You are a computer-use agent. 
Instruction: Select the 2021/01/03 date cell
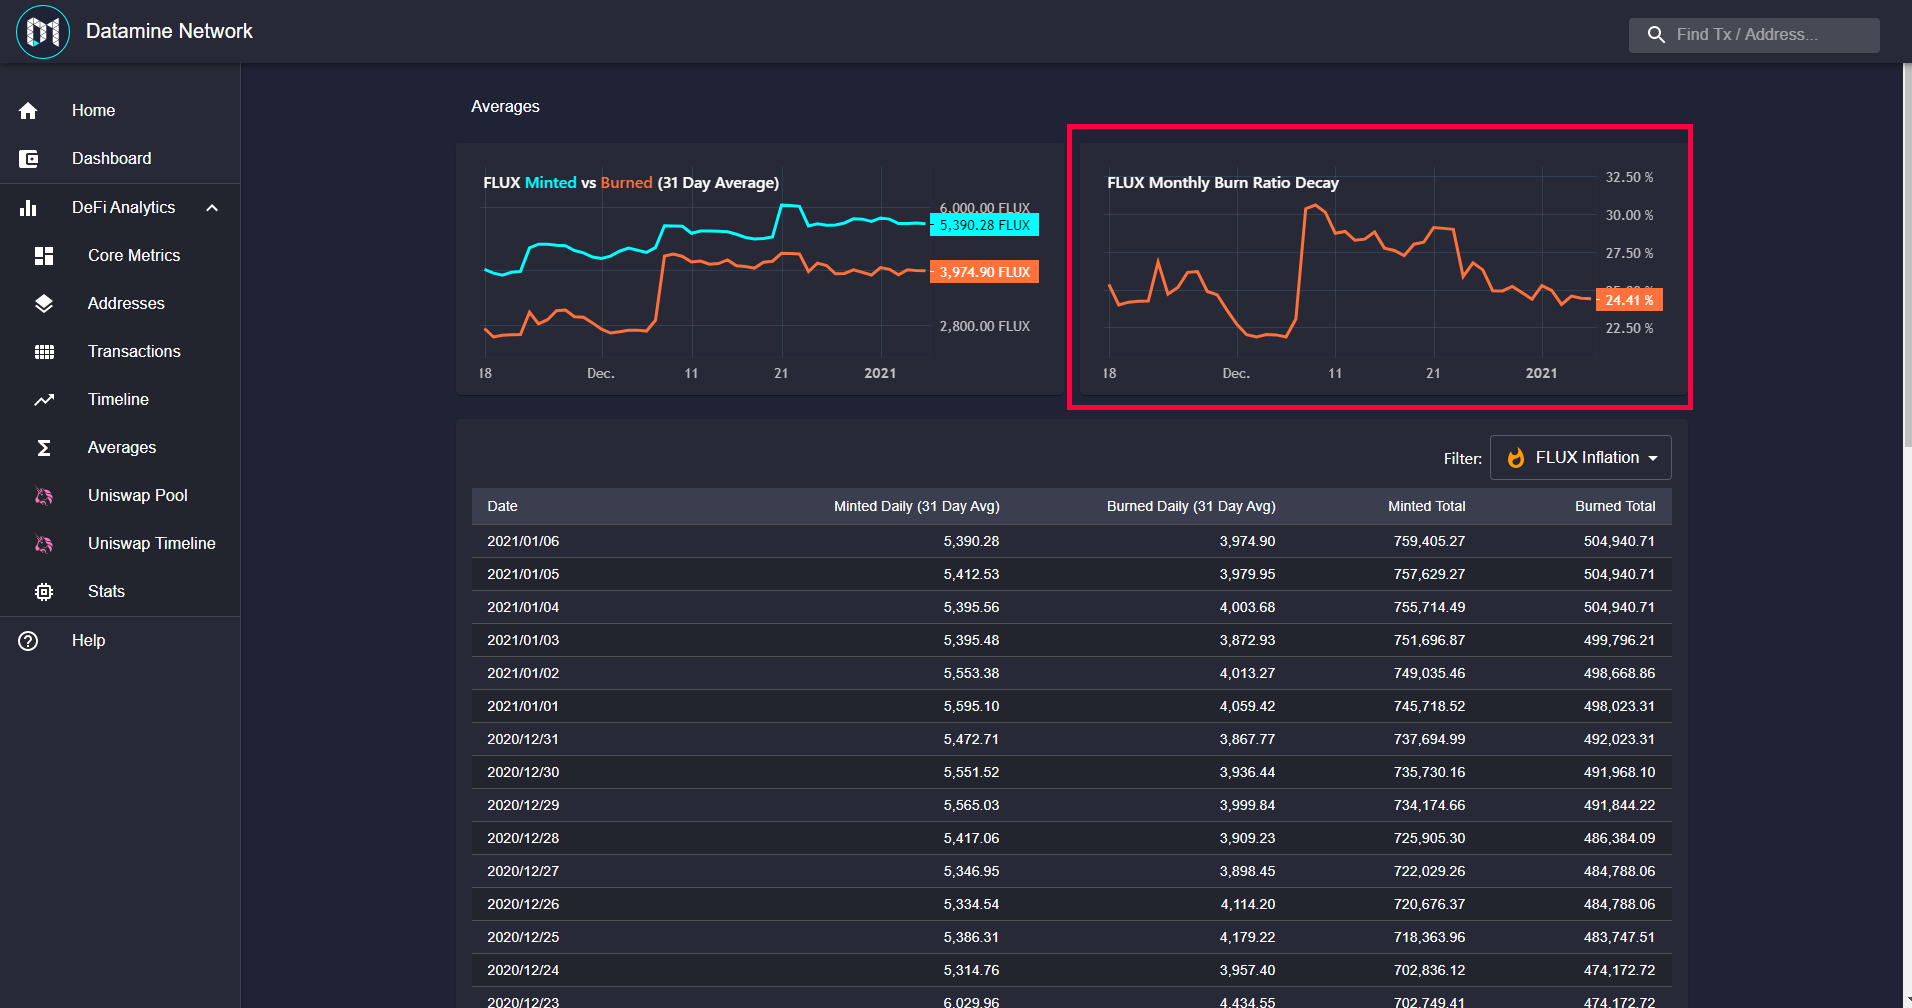coord(523,641)
